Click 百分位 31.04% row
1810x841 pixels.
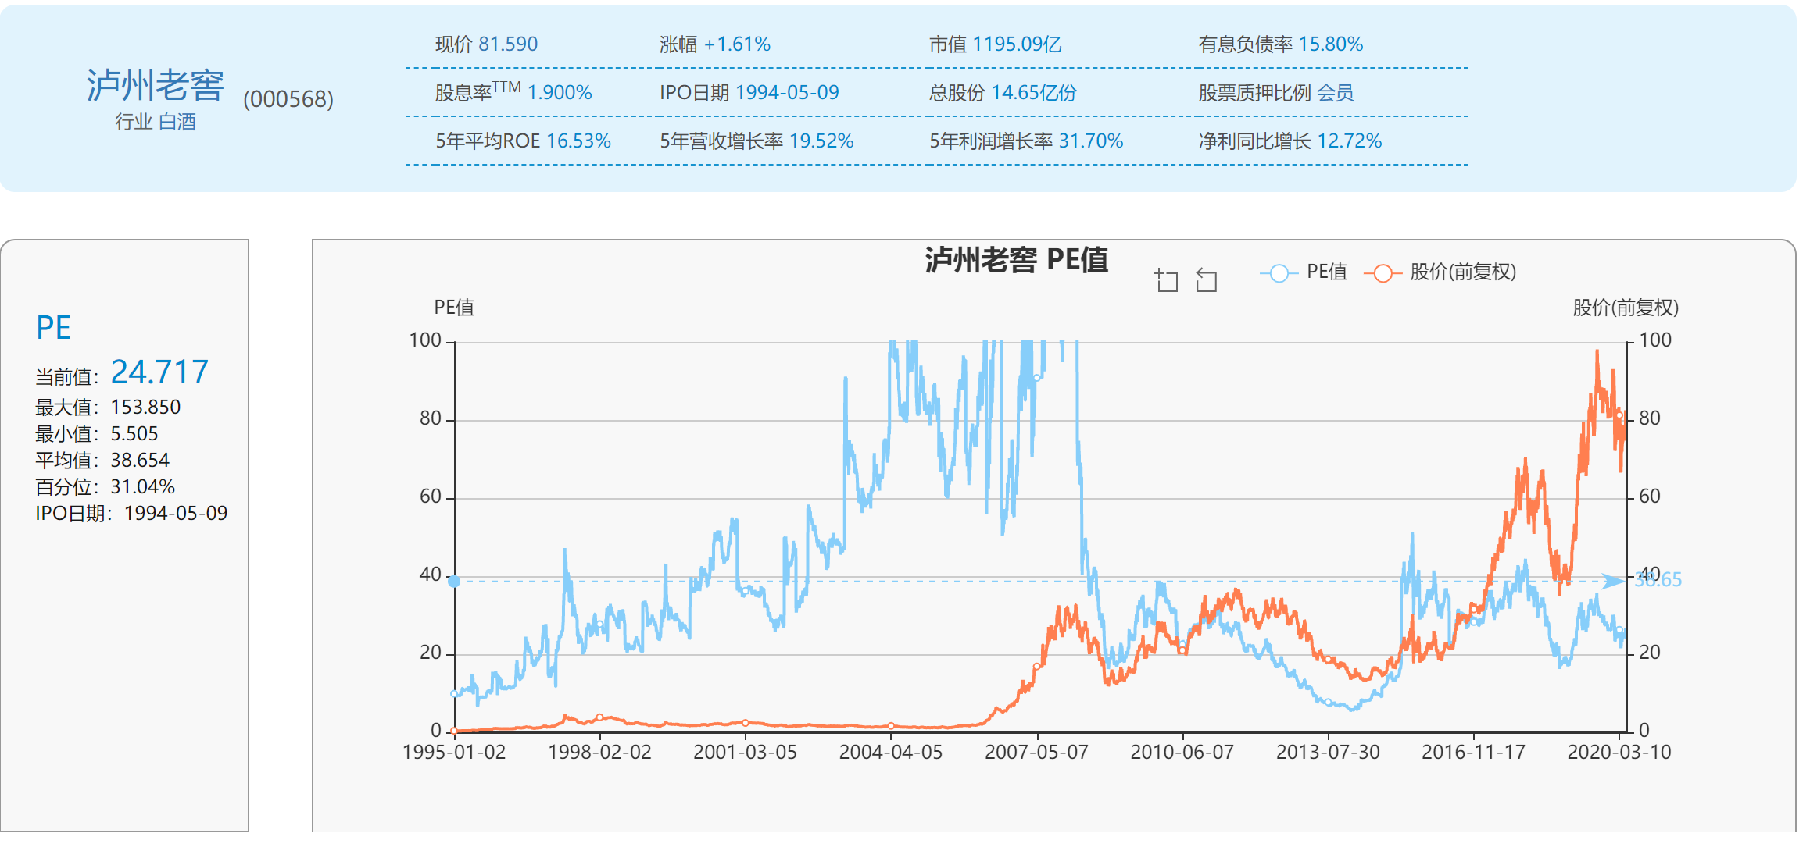pos(105,487)
